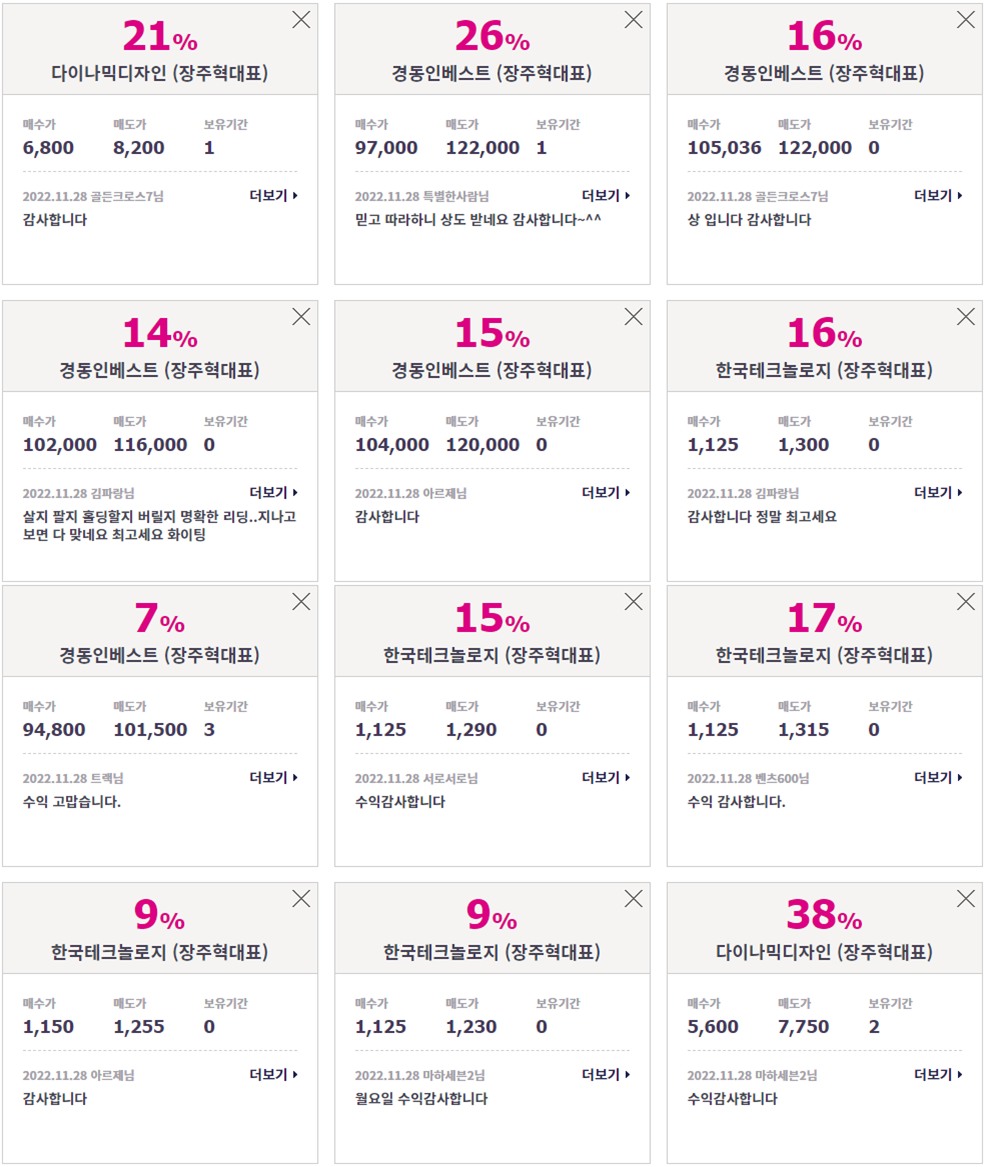Dismiss the 9% card by 마하세븐2님

click(x=633, y=899)
